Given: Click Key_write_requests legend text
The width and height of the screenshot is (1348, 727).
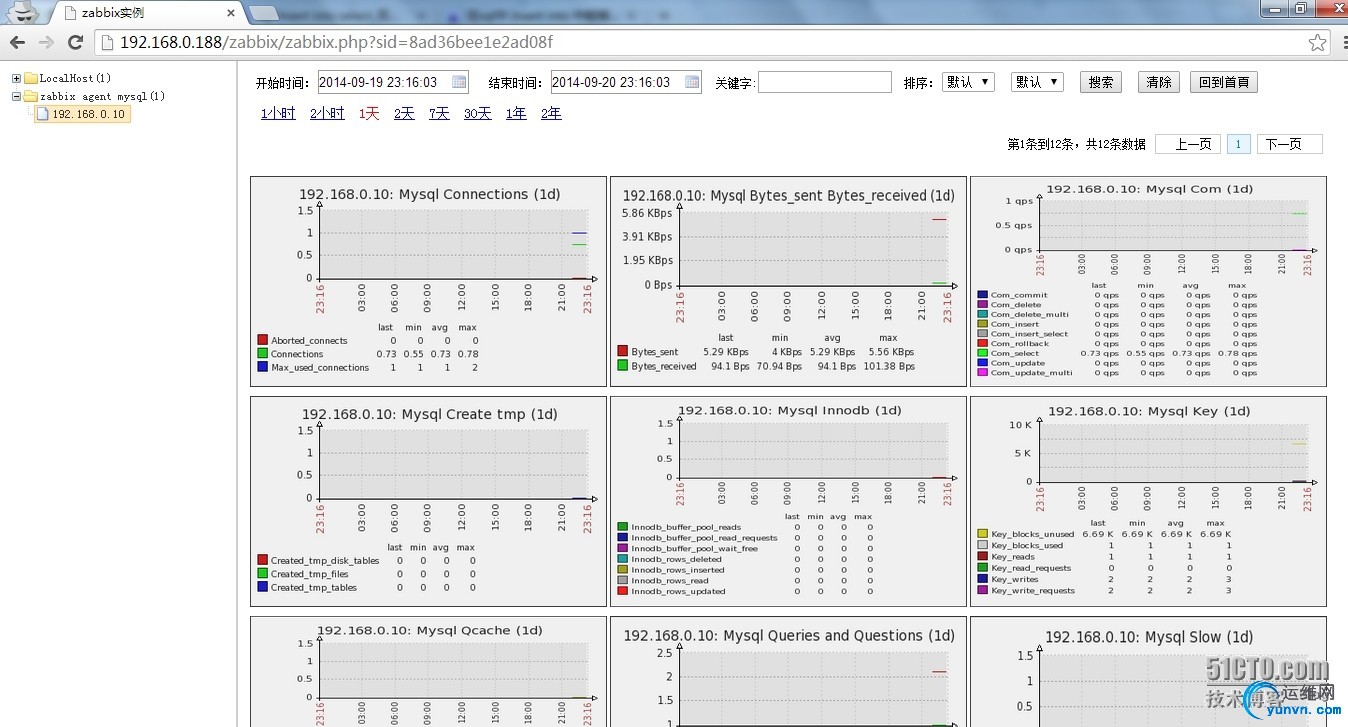Looking at the screenshot, I should pos(1033,590).
